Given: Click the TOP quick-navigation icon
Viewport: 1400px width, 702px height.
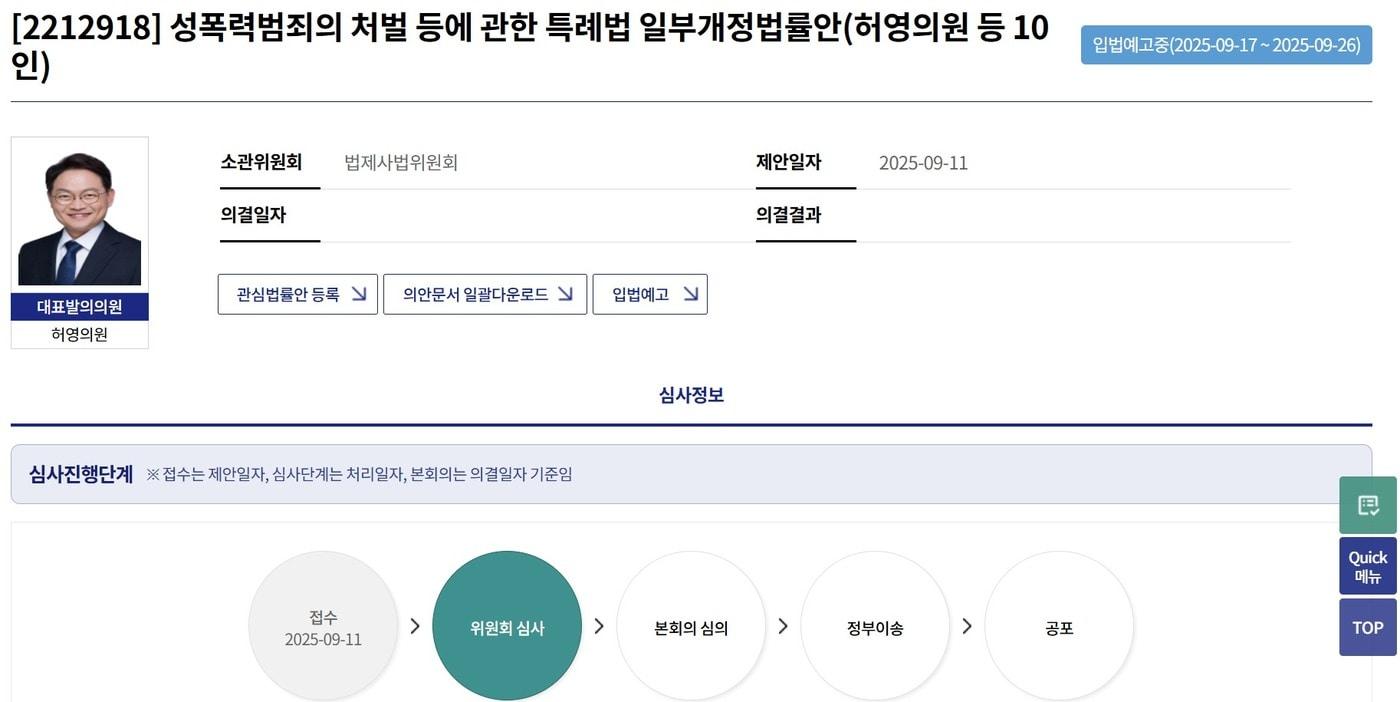Looking at the screenshot, I should pyautogui.click(x=1367, y=627).
